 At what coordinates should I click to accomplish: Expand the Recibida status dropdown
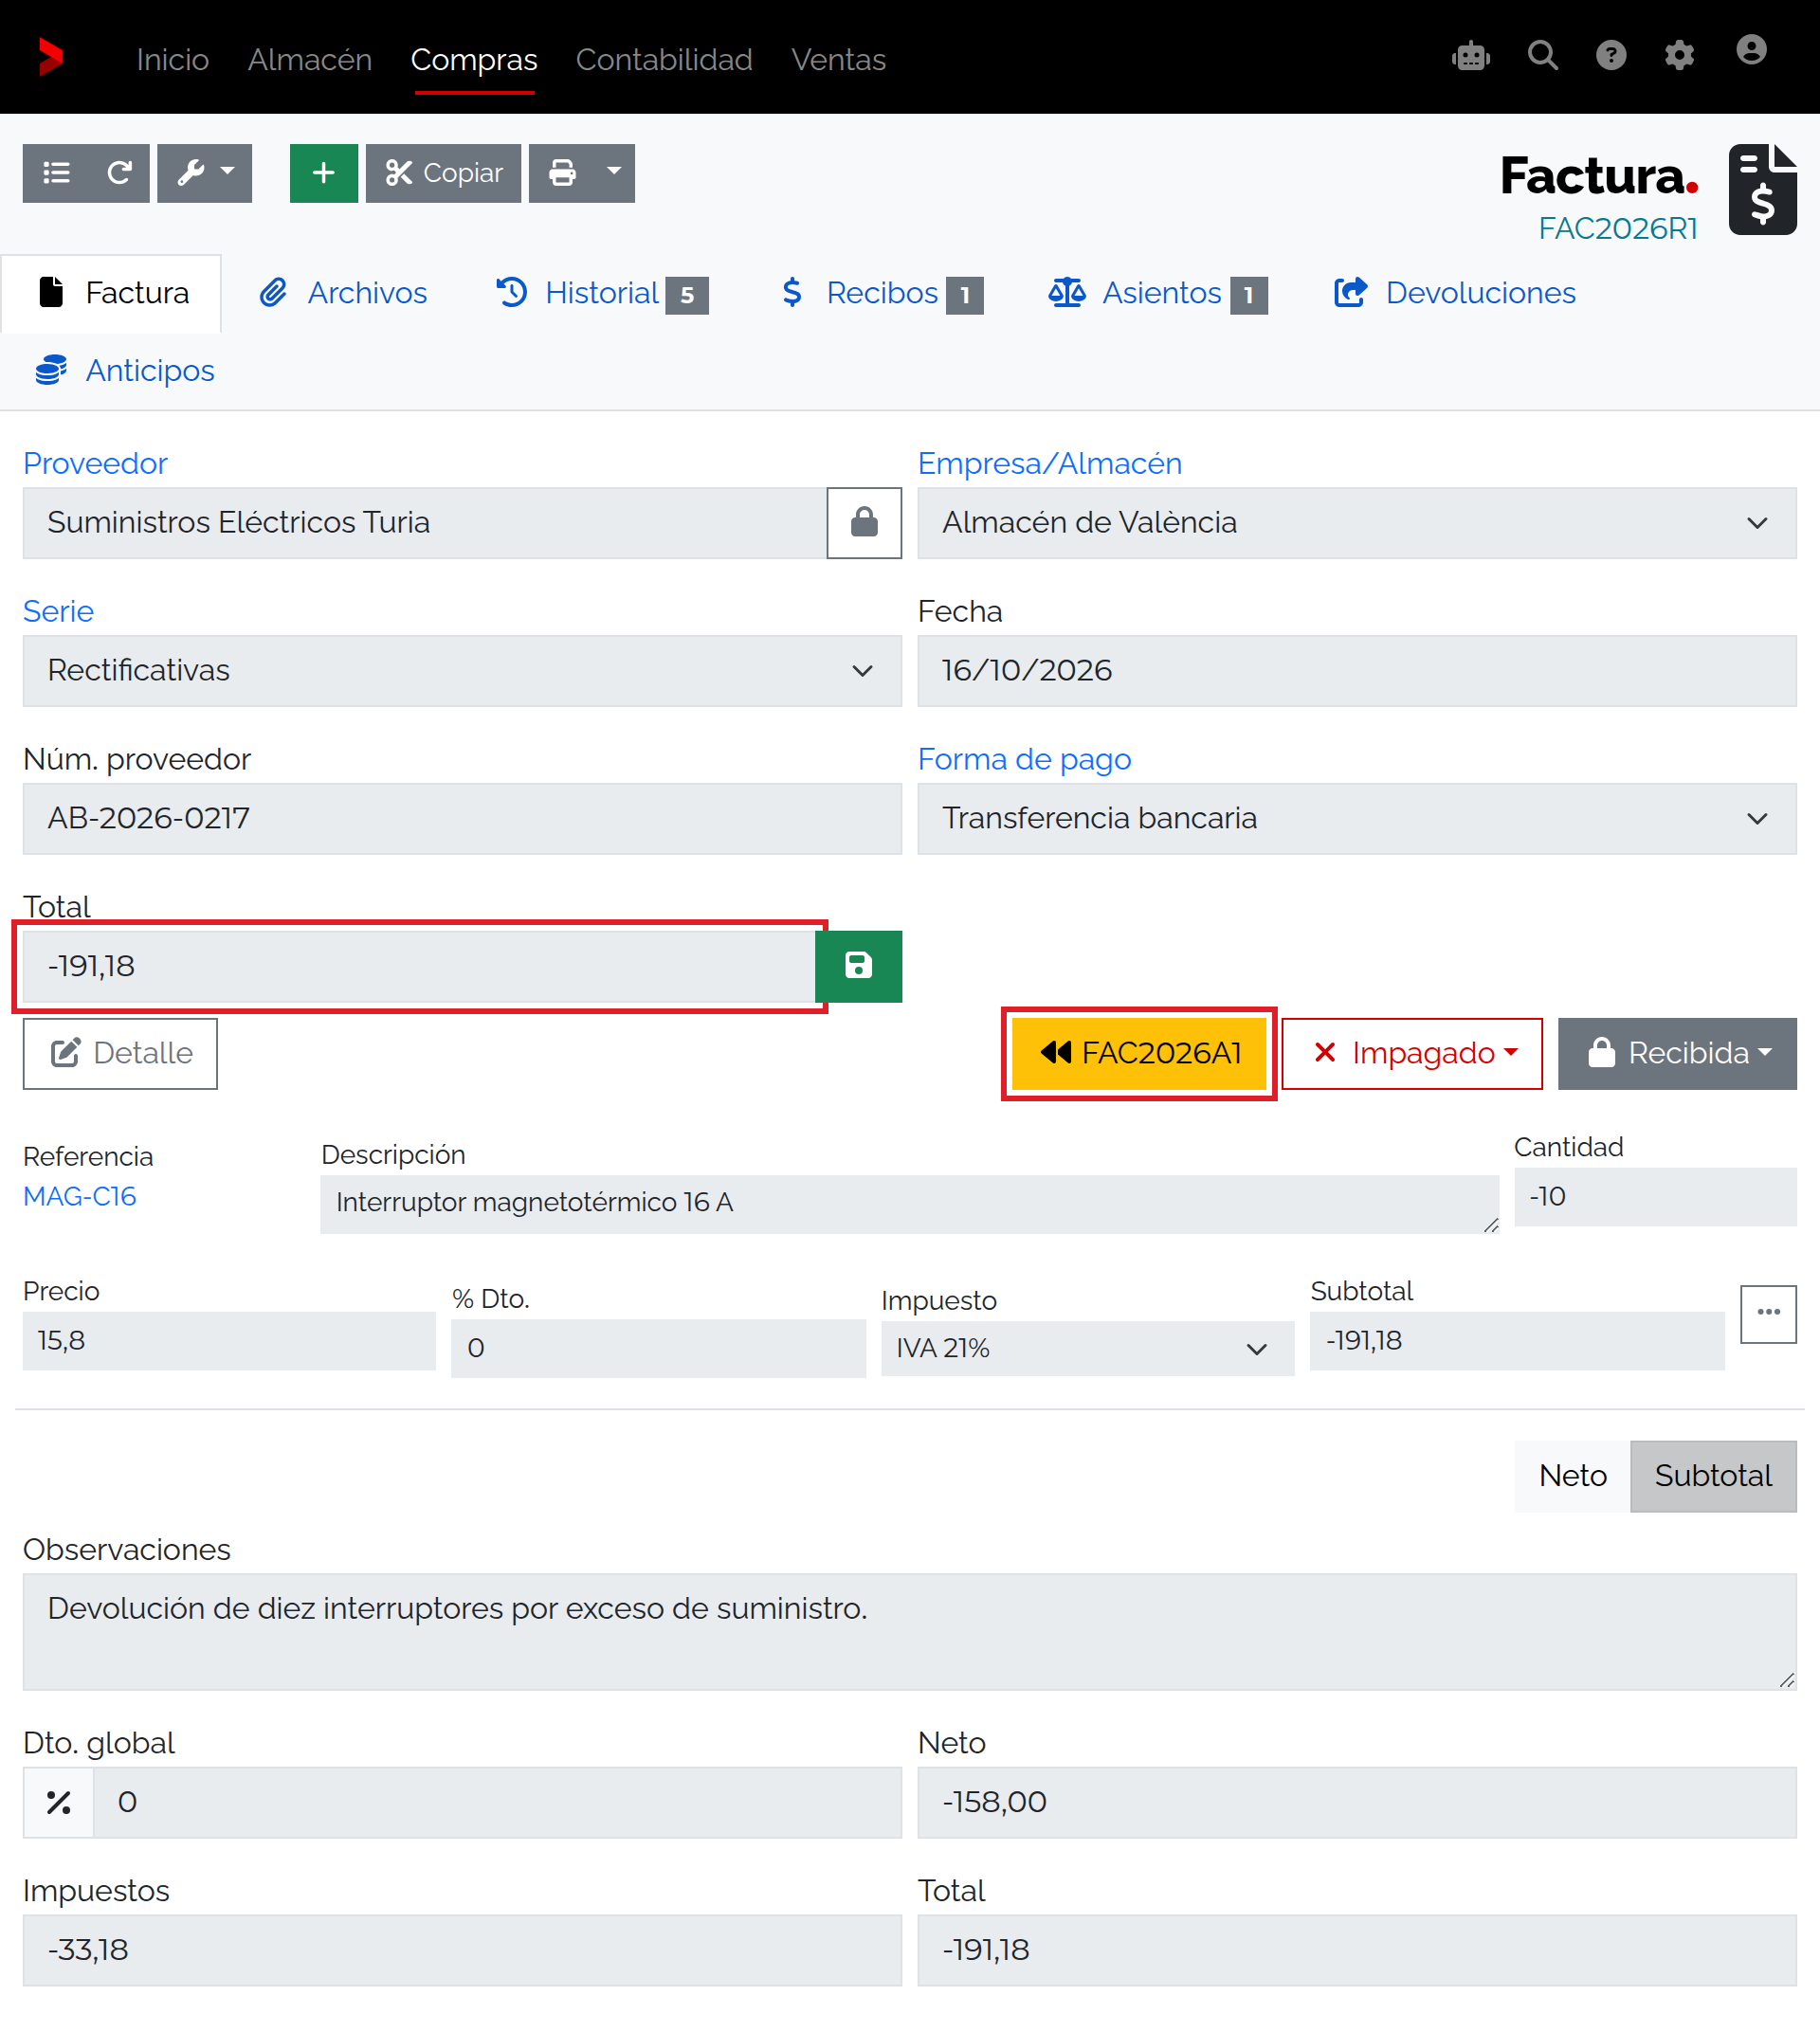[1676, 1053]
